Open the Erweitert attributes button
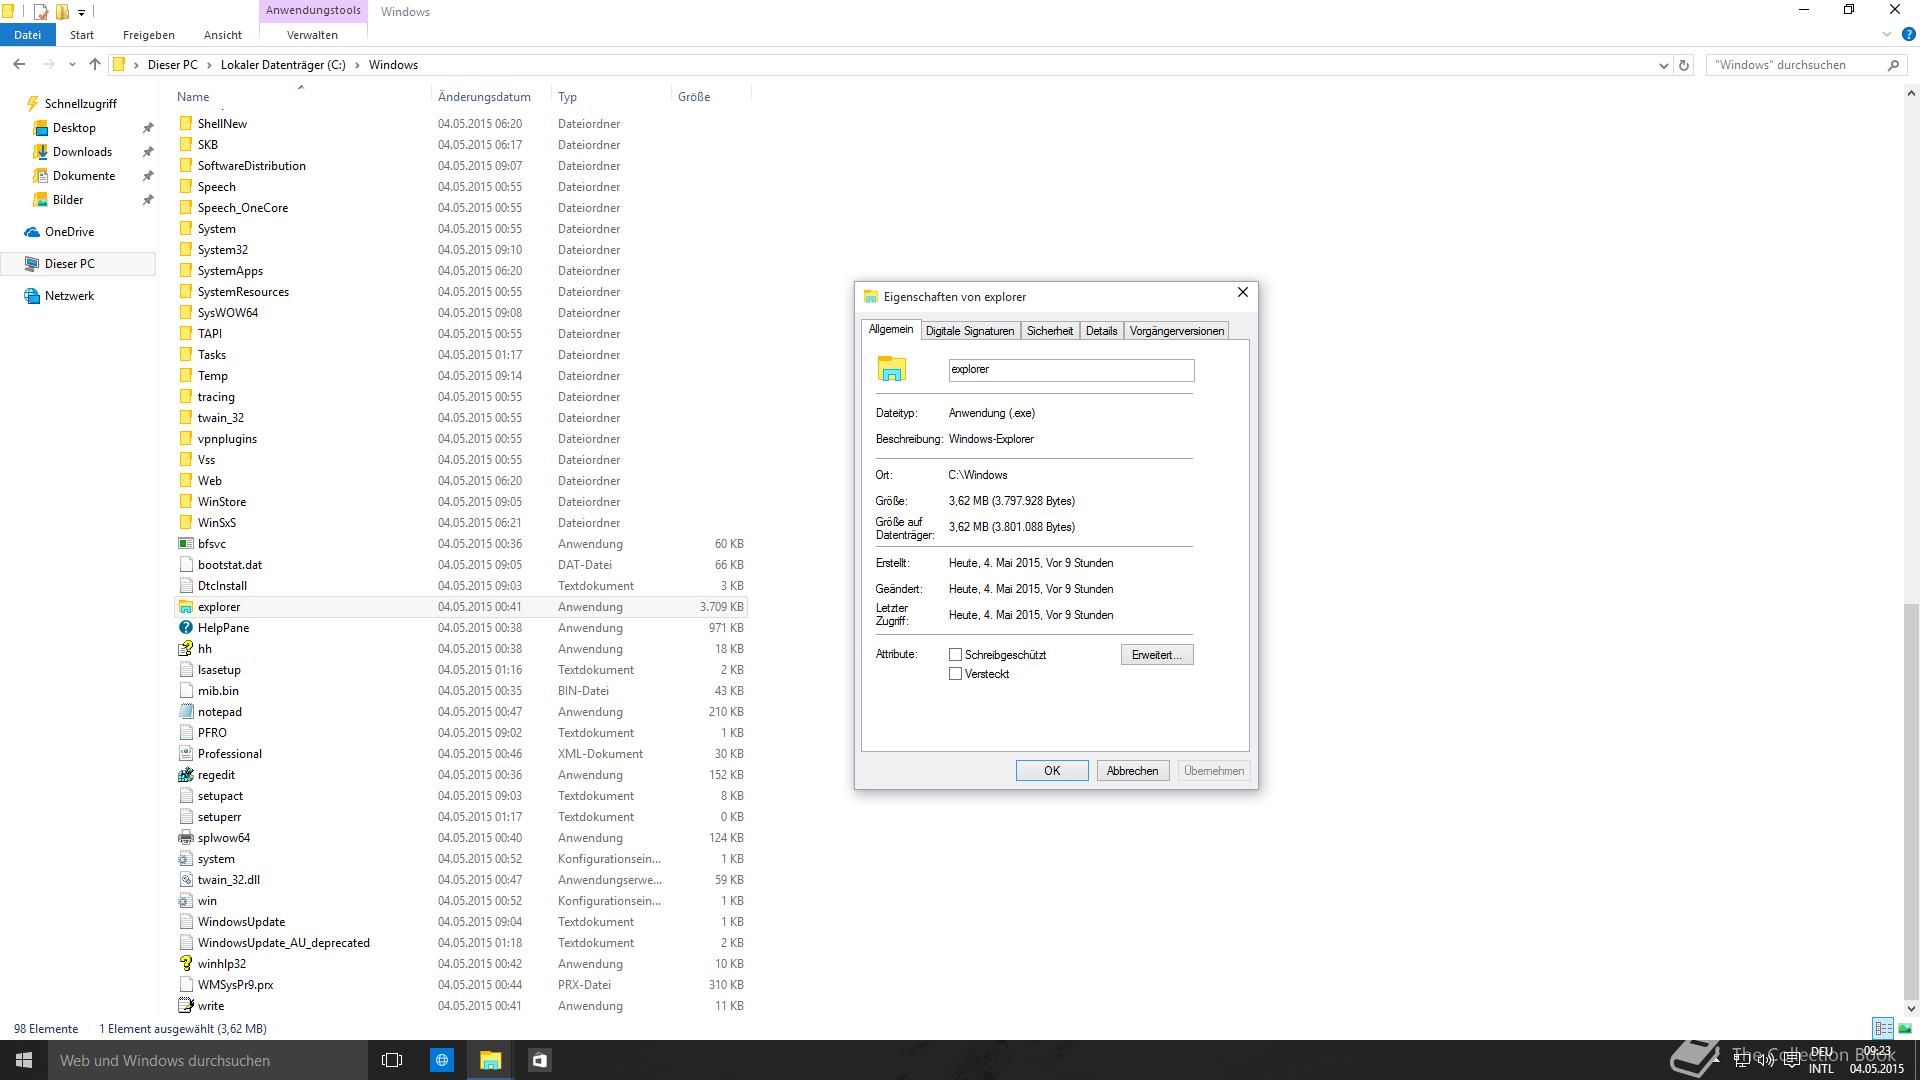Viewport: 1920px width, 1080px height. 1156,655
